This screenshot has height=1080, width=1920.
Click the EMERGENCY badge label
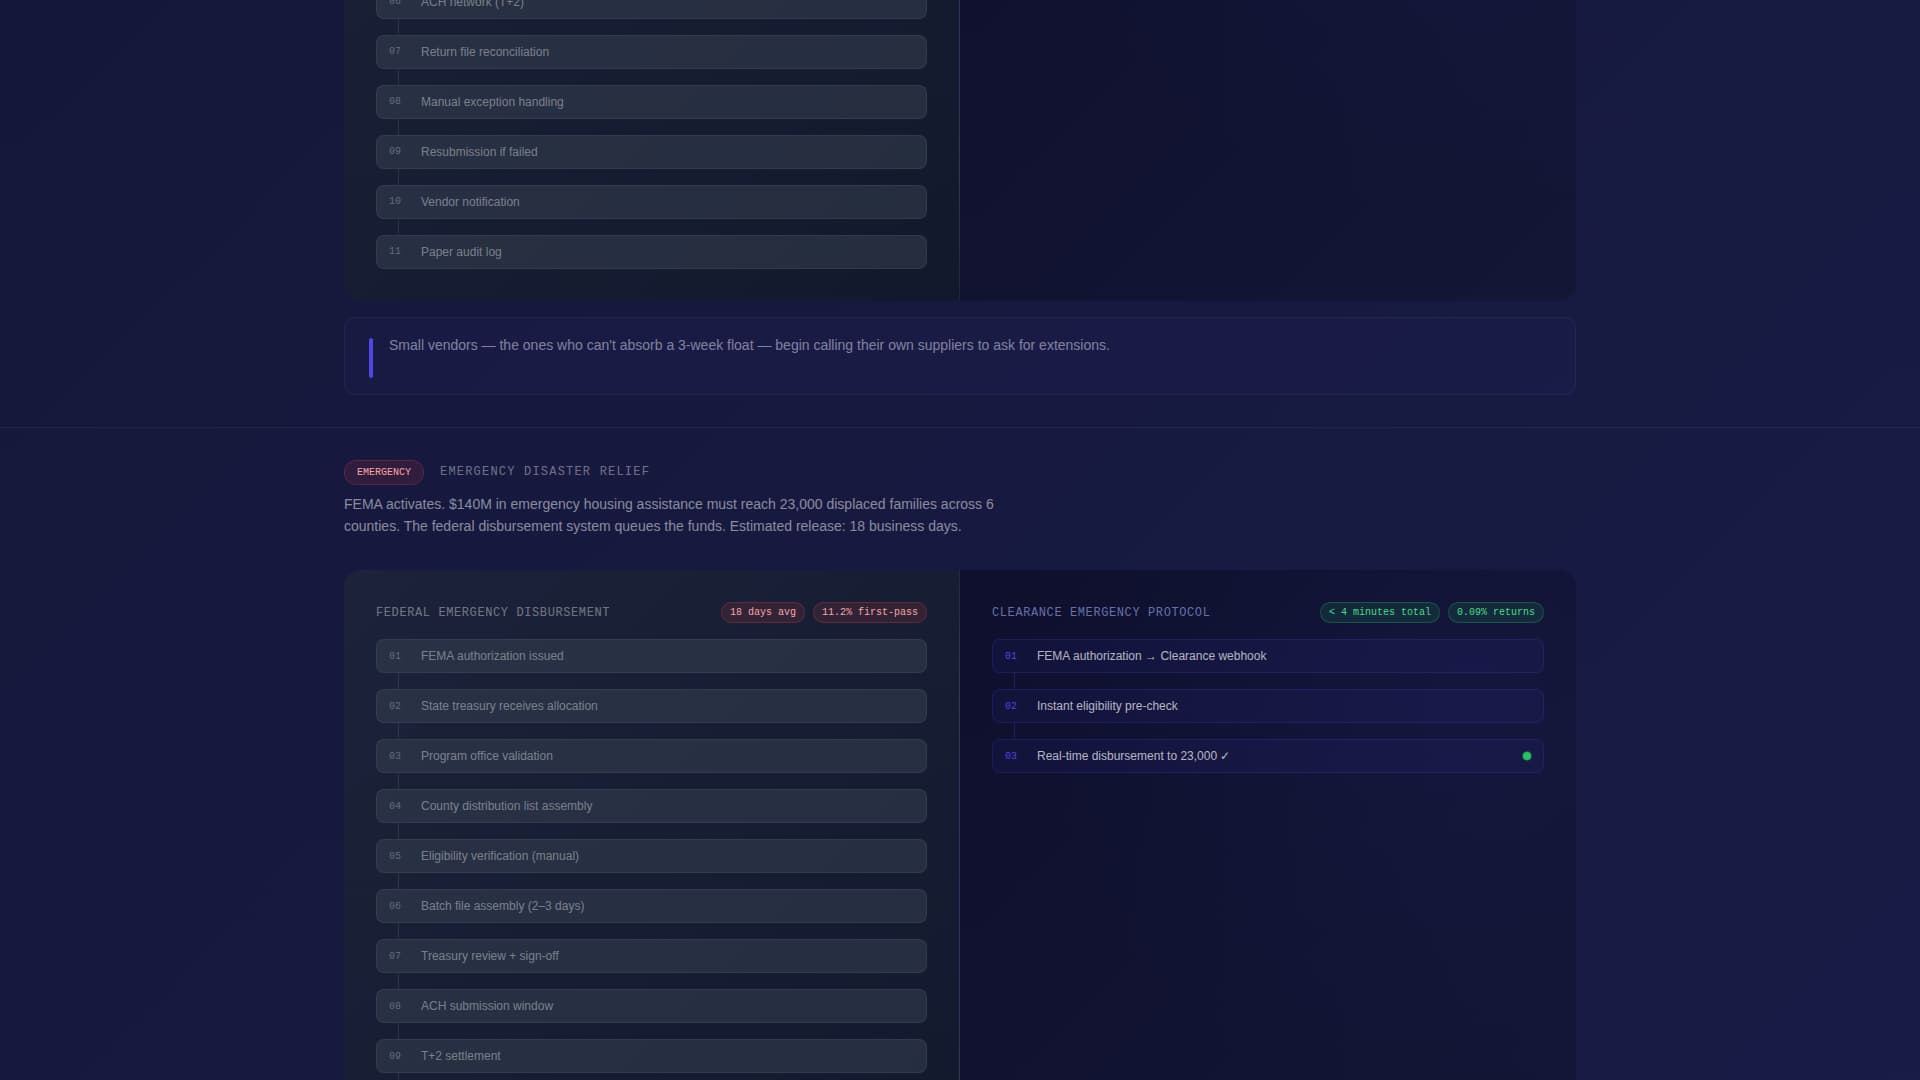383,471
